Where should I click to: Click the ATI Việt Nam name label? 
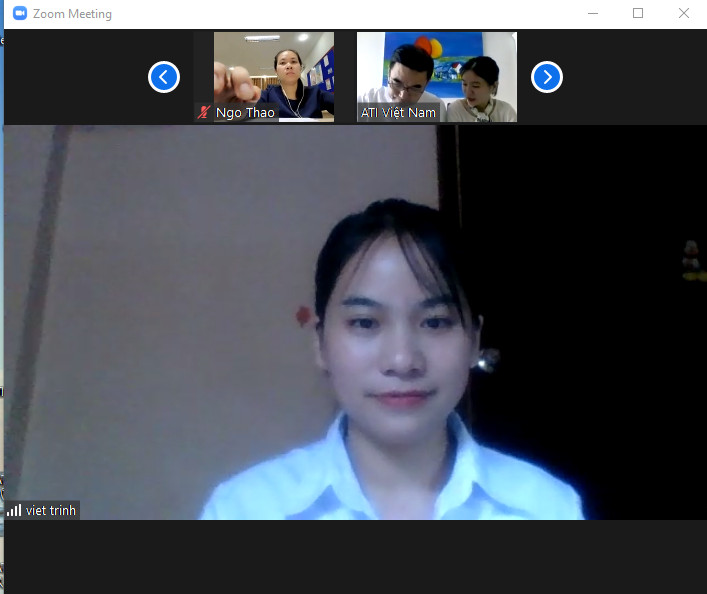click(x=398, y=112)
